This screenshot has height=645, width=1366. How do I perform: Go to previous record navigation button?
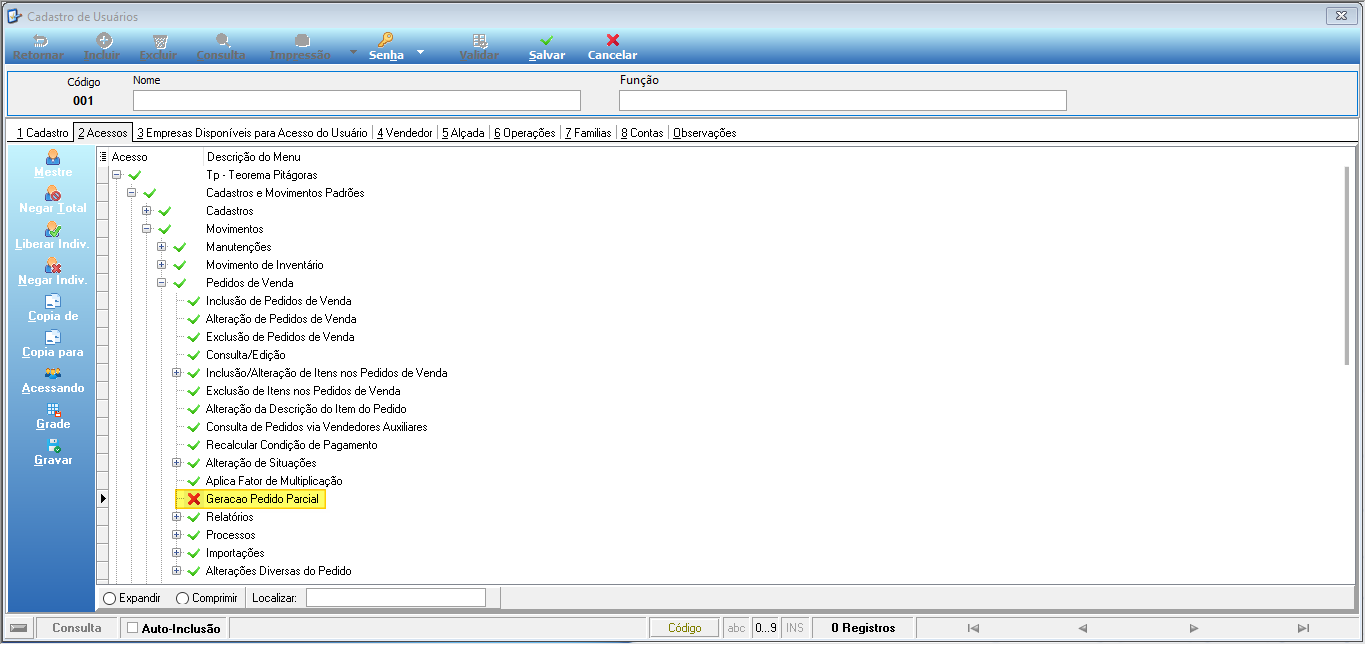click(1082, 628)
